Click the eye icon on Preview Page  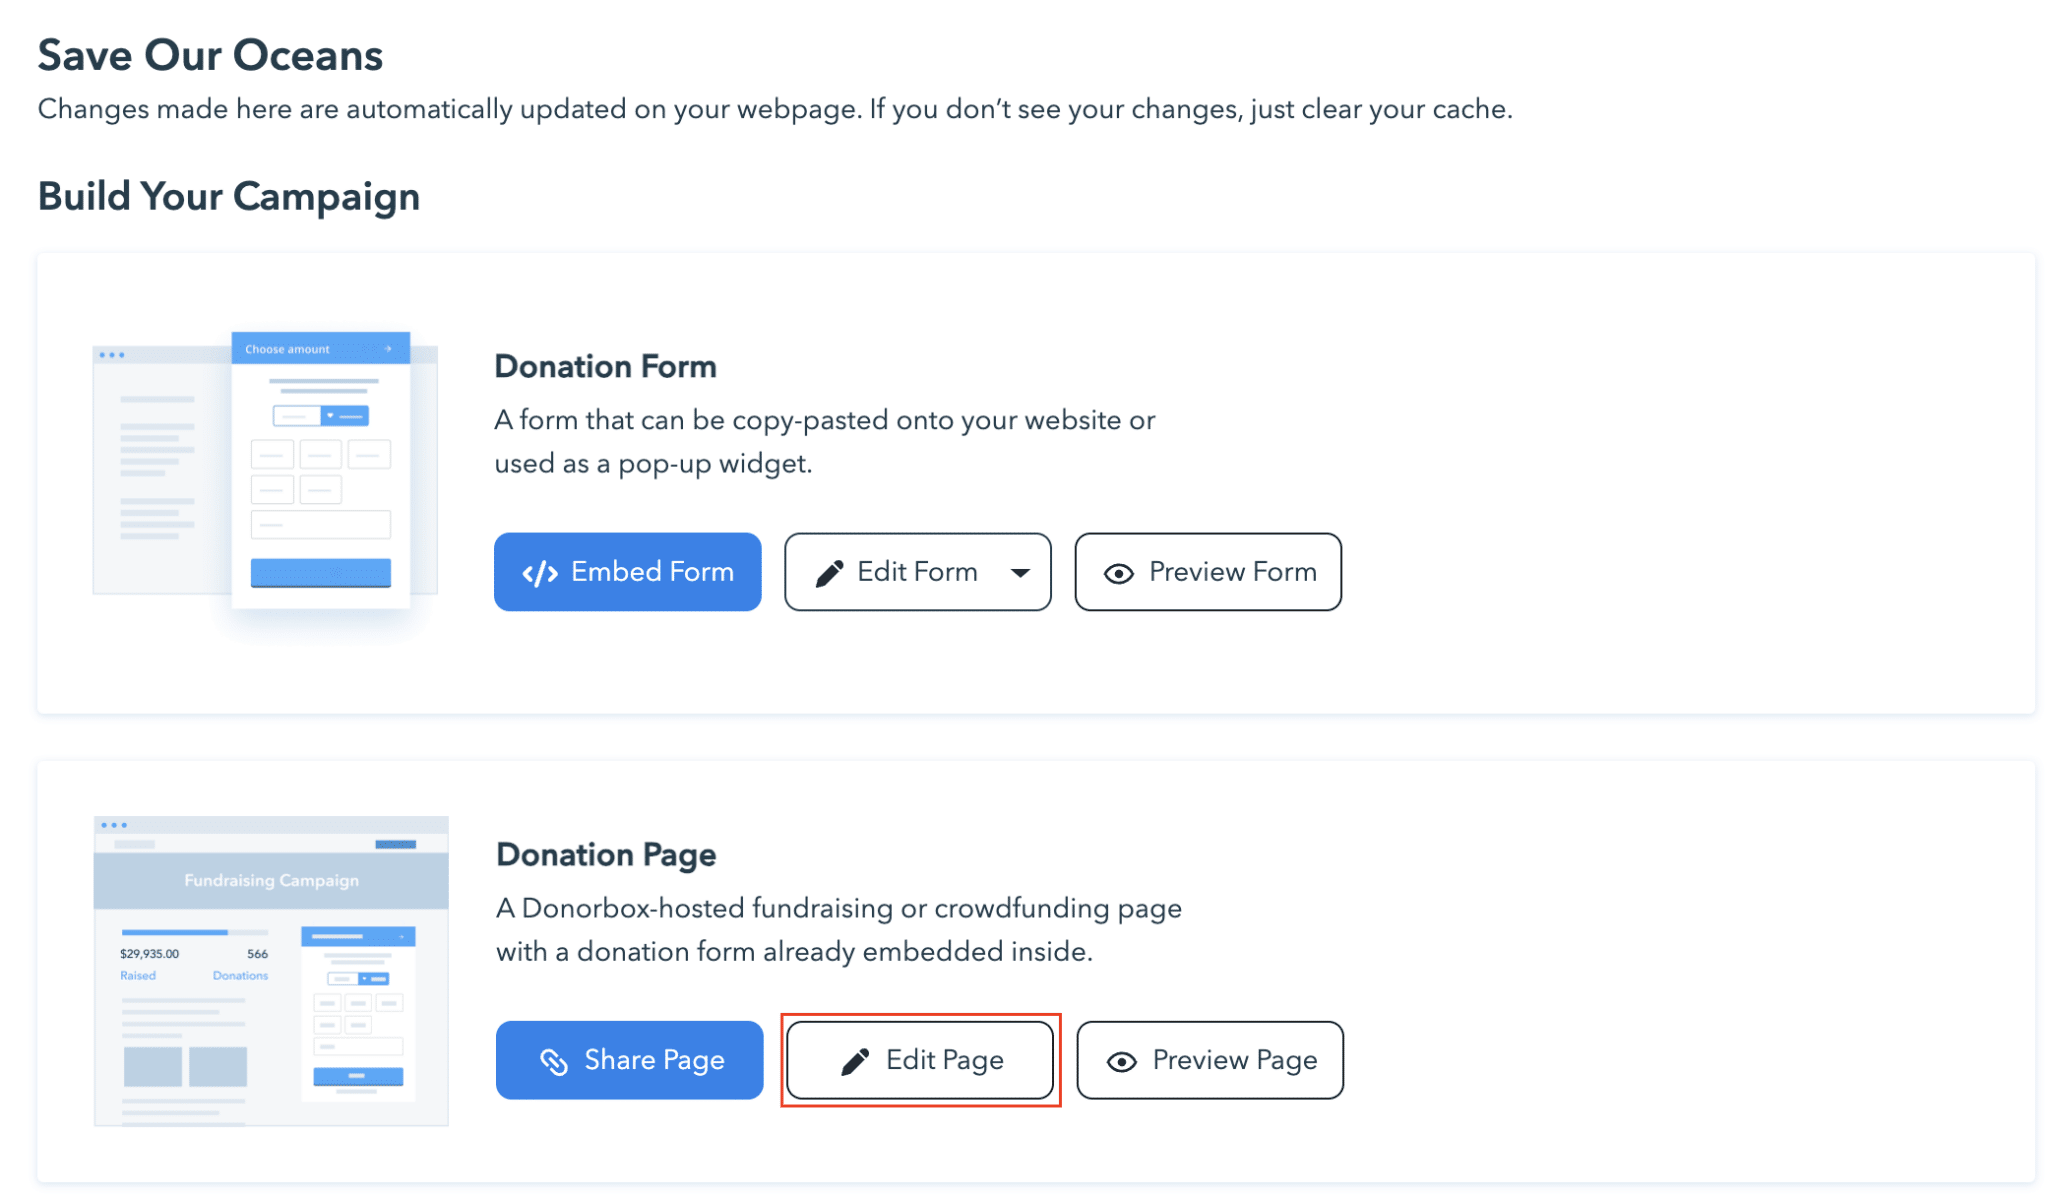tap(1122, 1061)
